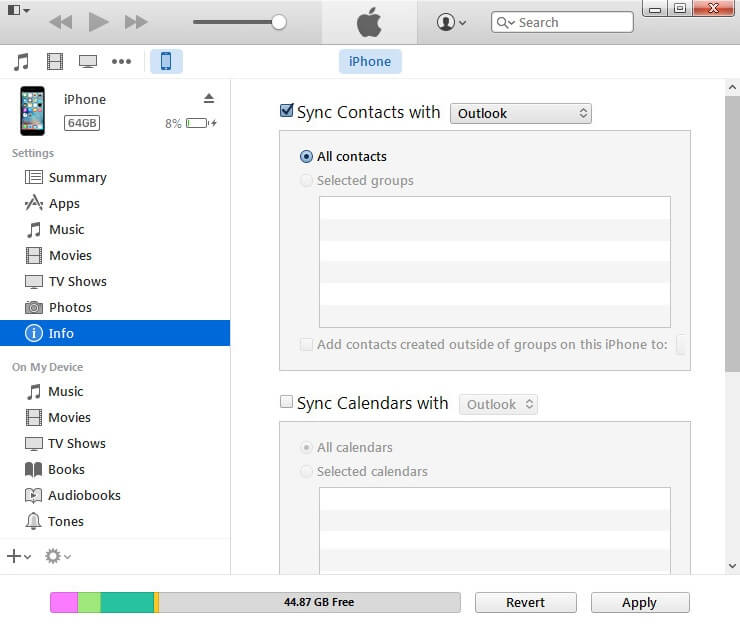Open the gear actions menu
The width and height of the screenshot is (740, 629).
(x=58, y=556)
